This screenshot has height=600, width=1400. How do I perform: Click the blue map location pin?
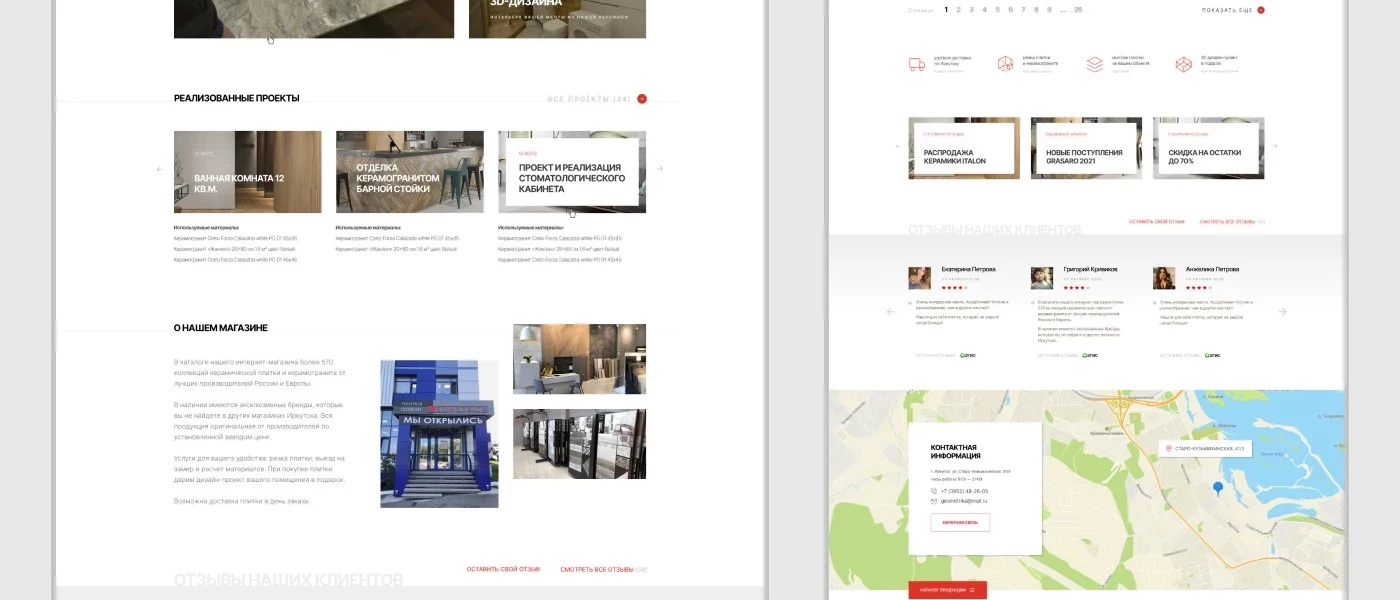tap(1217, 488)
